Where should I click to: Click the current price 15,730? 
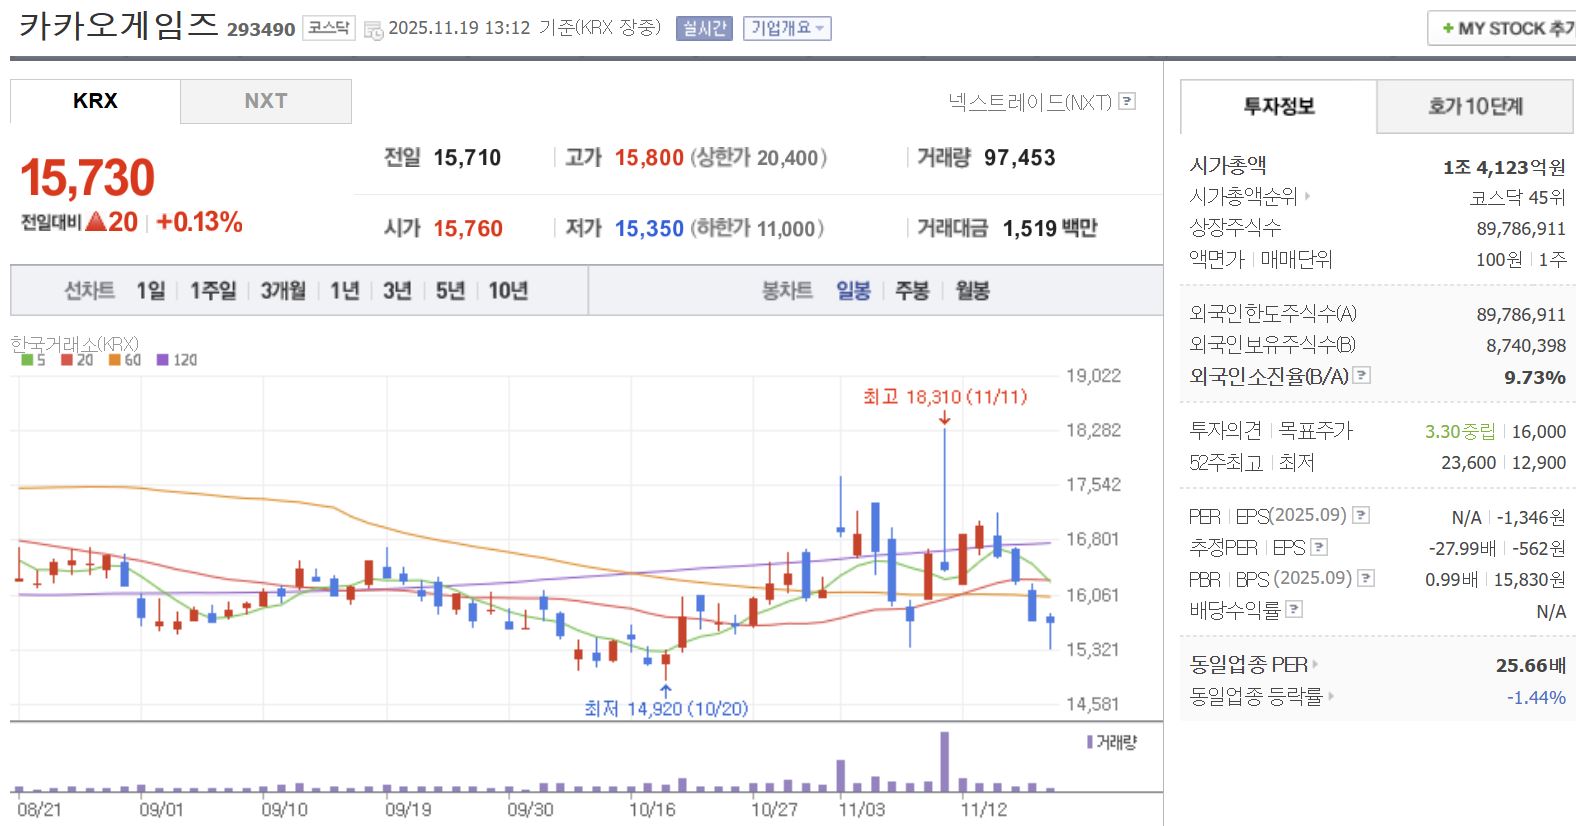[x=88, y=178]
